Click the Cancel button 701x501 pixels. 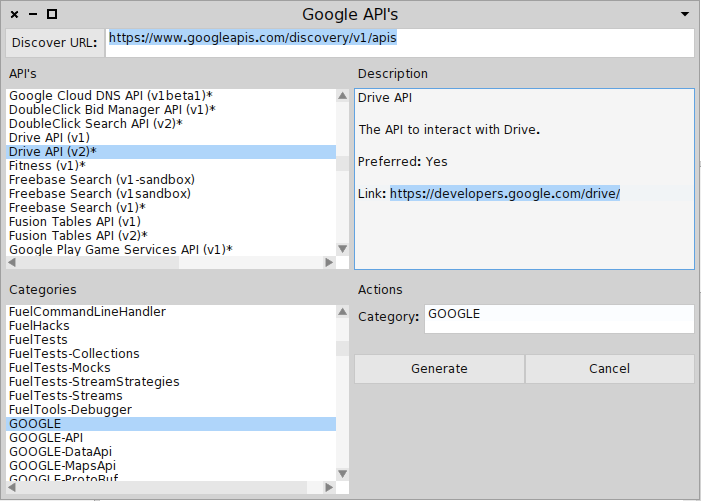tap(609, 369)
